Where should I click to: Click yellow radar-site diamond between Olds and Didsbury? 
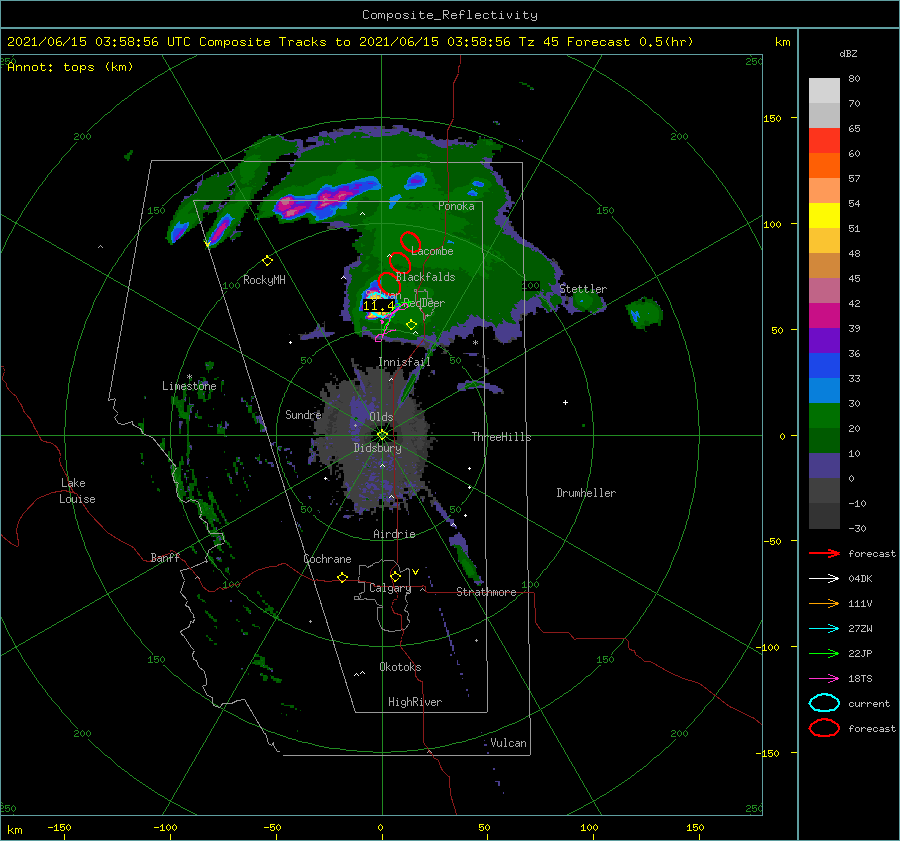point(382,435)
